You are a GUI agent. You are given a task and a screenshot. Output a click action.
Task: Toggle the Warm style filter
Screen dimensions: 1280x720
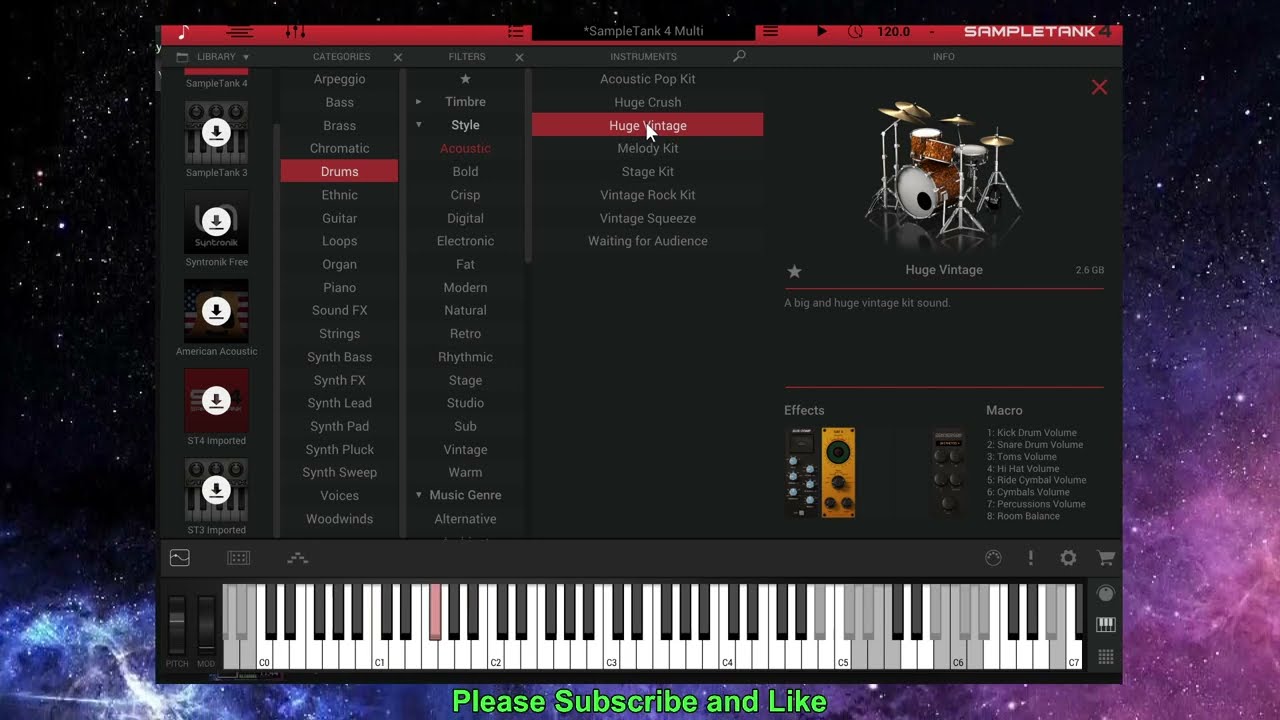click(465, 472)
